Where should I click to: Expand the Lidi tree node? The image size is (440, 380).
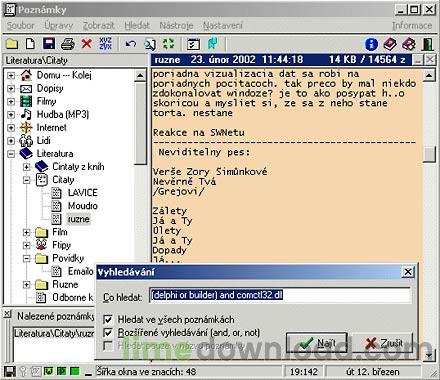[11, 141]
